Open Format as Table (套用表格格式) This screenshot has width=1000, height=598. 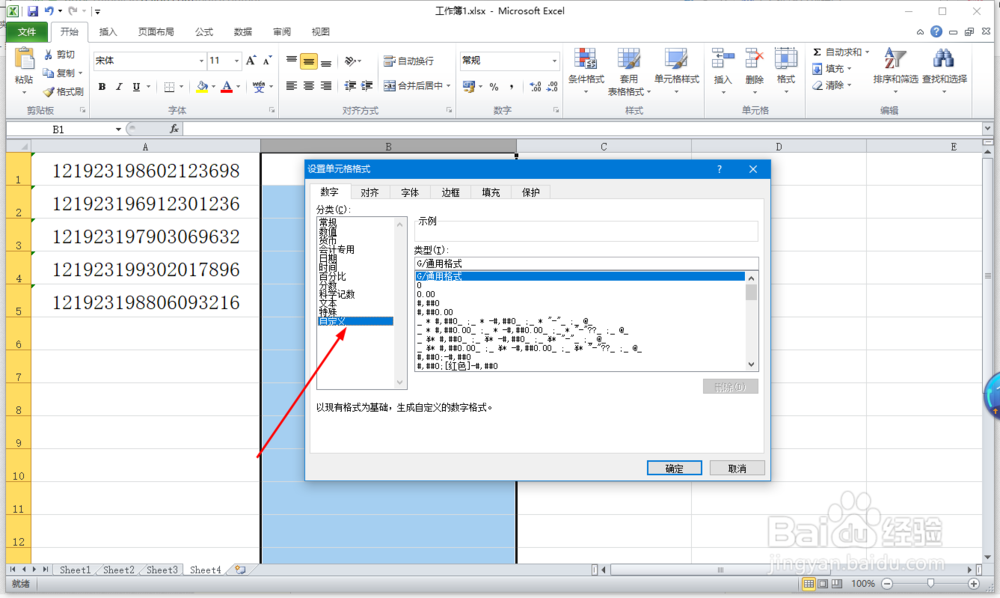click(x=629, y=71)
